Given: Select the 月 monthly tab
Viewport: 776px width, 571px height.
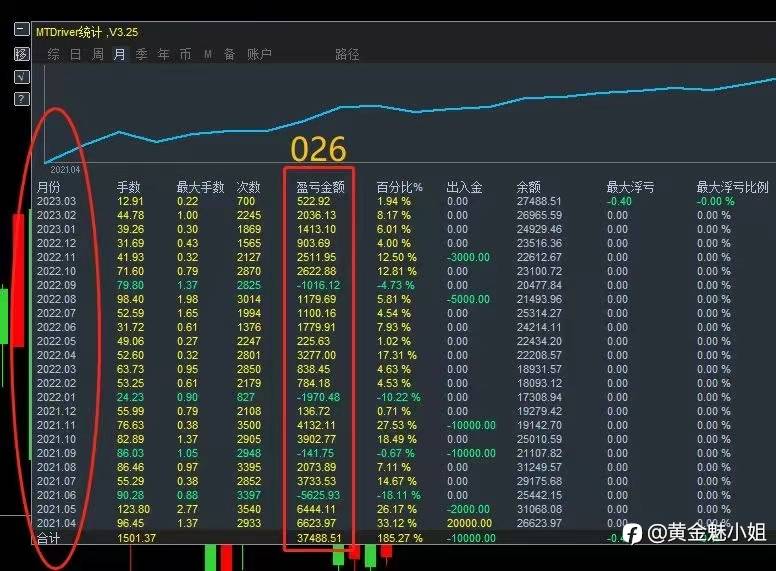Looking at the screenshot, I should point(120,54).
